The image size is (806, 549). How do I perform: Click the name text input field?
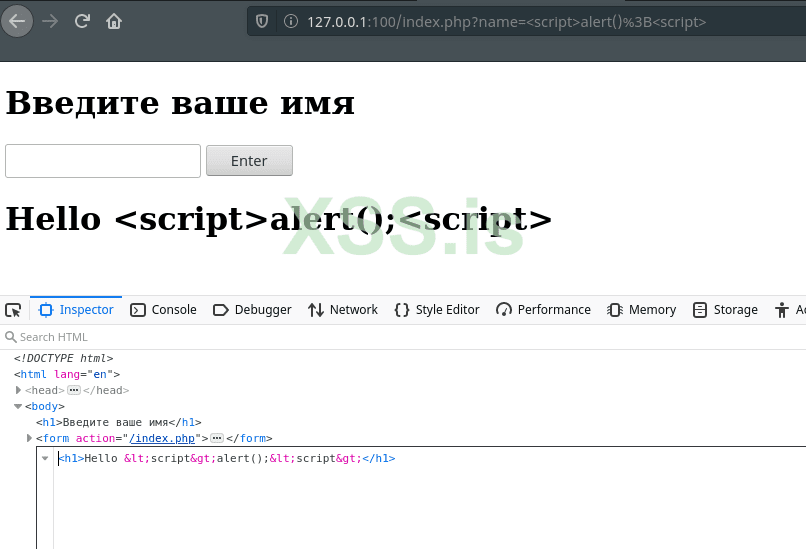point(103,161)
